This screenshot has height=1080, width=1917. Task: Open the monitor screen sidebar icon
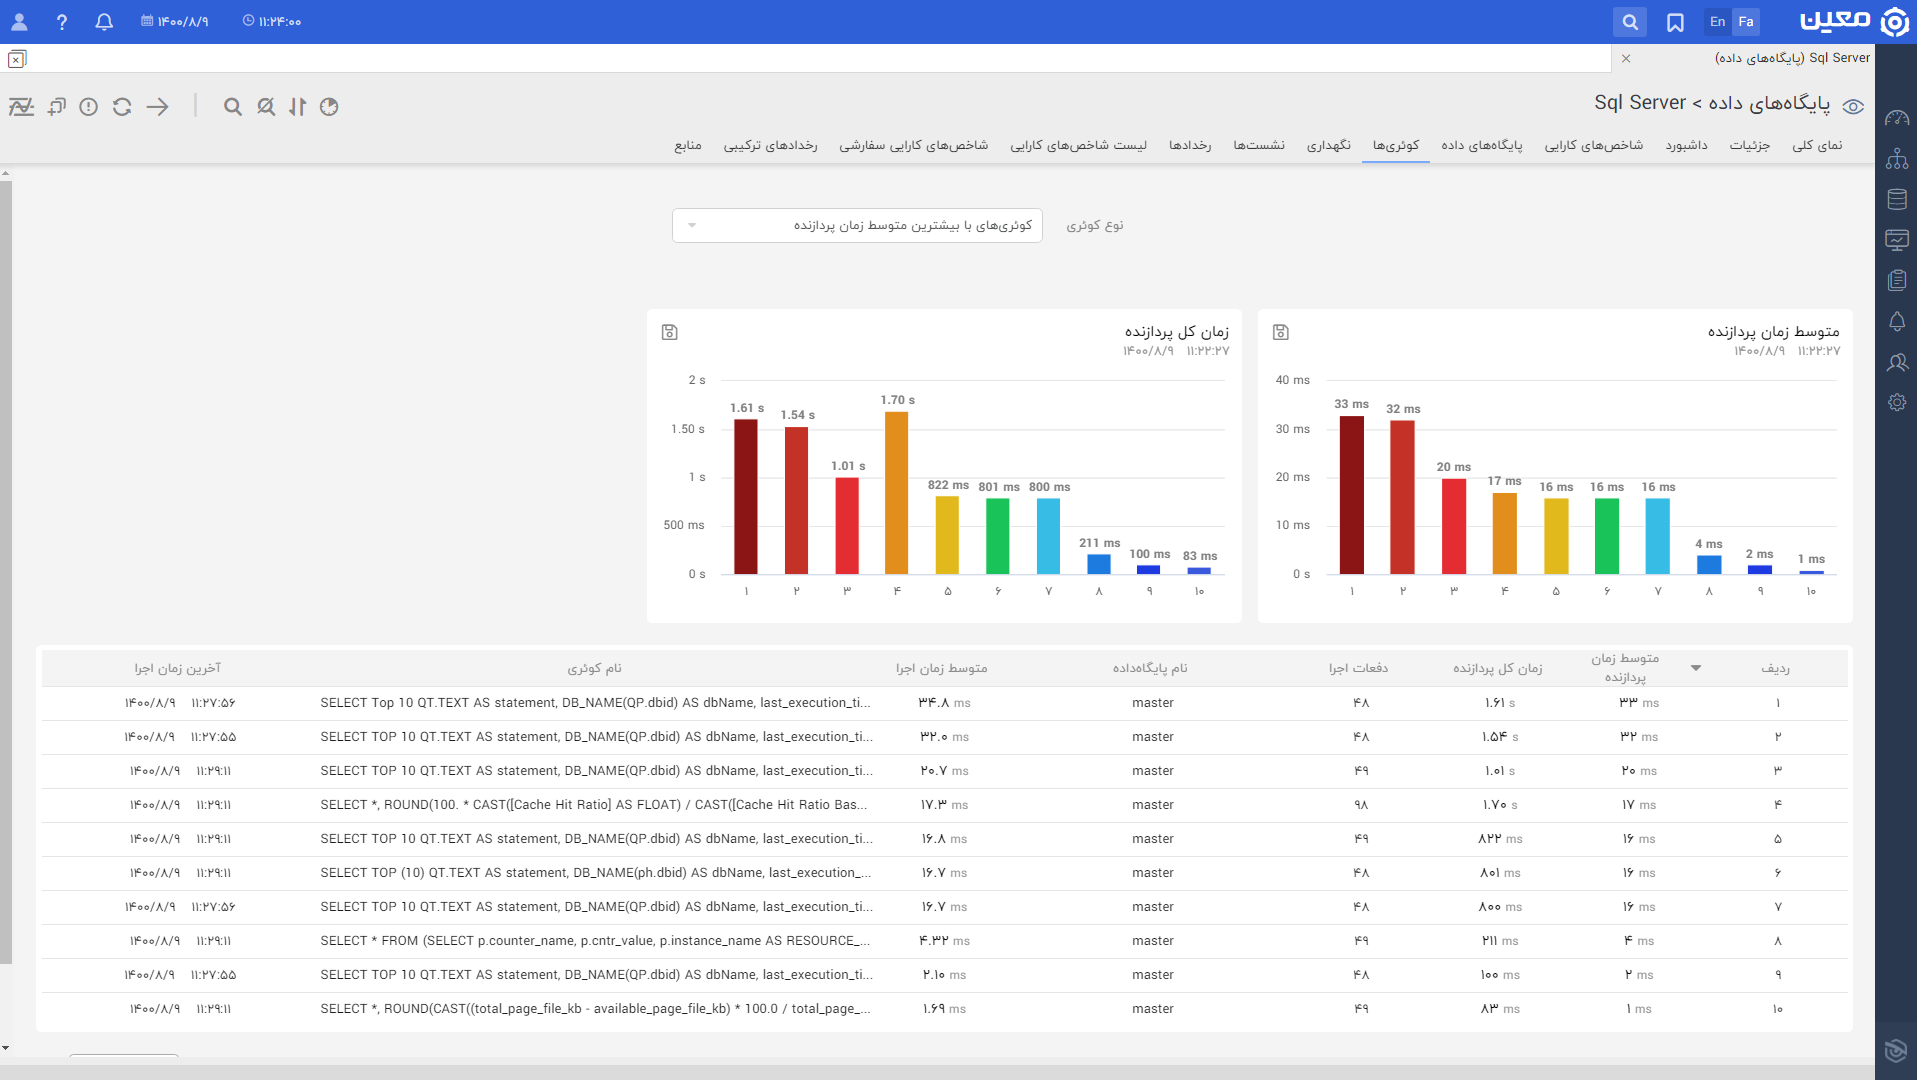pyautogui.click(x=1897, y=240)
